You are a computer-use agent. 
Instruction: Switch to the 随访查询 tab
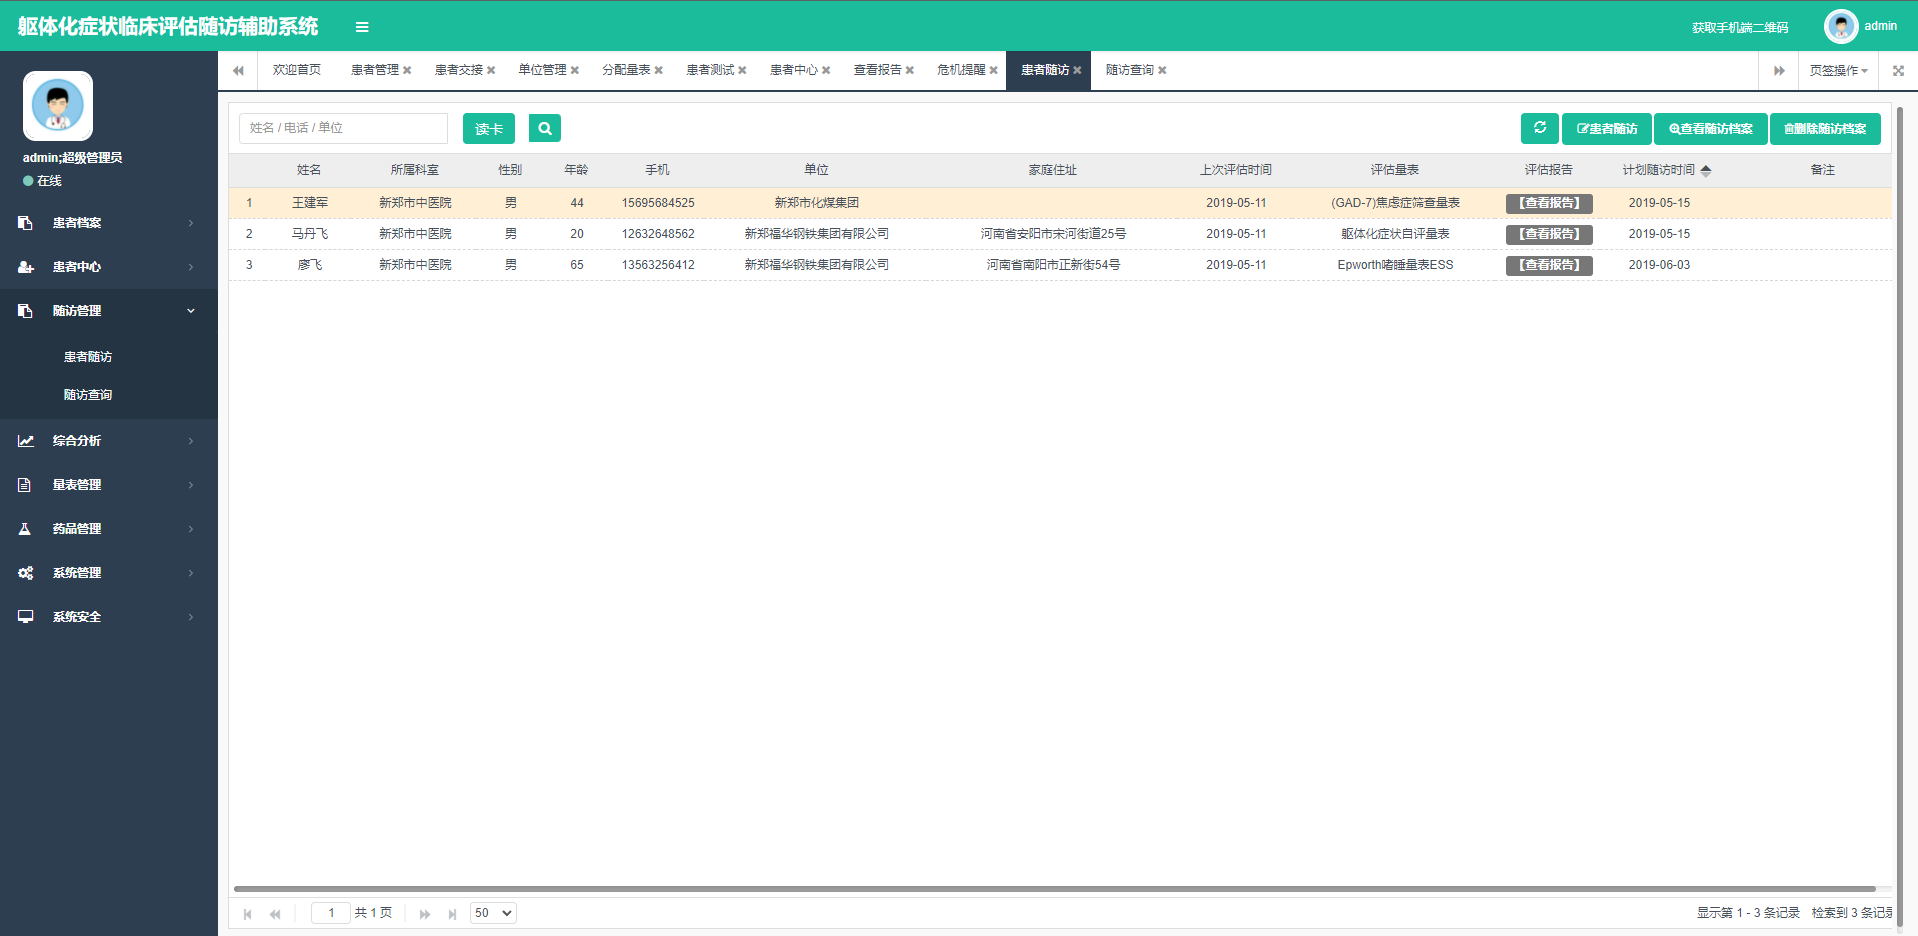pos(1129,70)
